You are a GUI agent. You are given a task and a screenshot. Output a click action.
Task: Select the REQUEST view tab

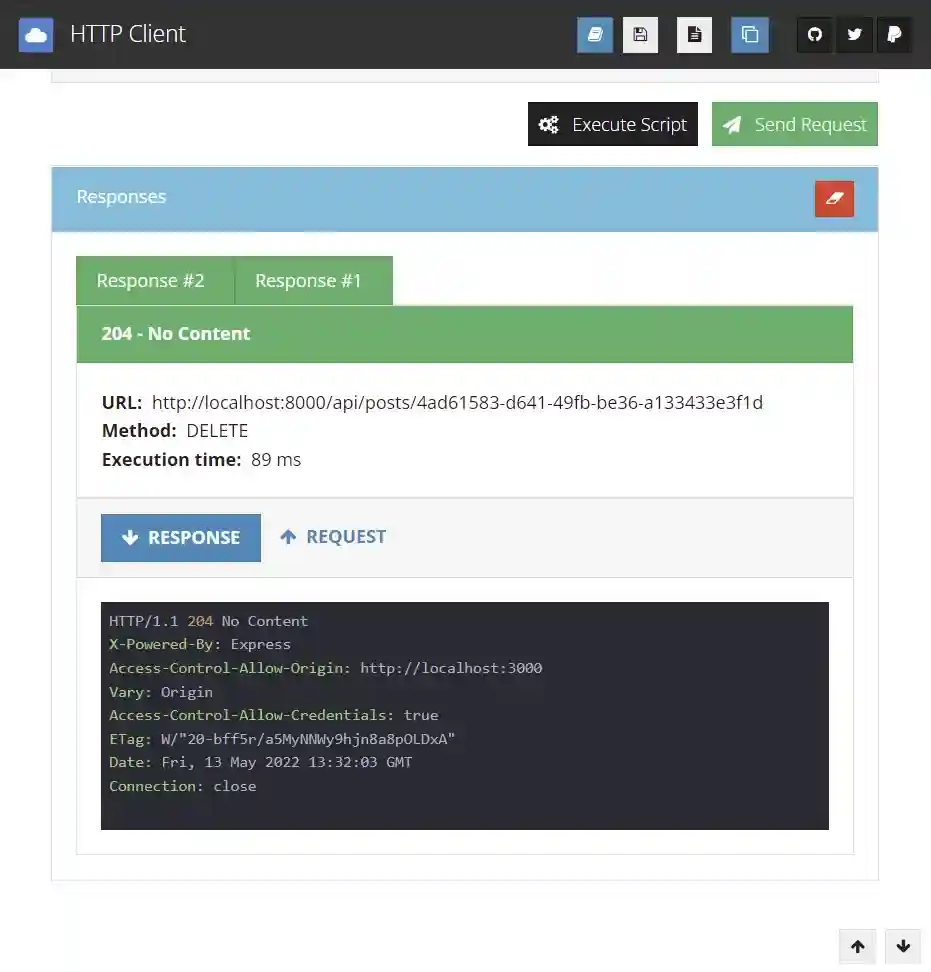pos(333,537)
